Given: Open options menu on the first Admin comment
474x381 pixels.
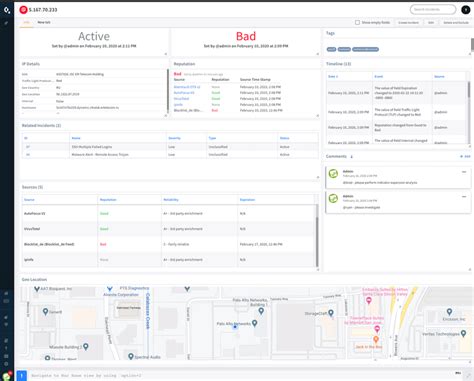Looking at the screenshot, I should 464,172.
